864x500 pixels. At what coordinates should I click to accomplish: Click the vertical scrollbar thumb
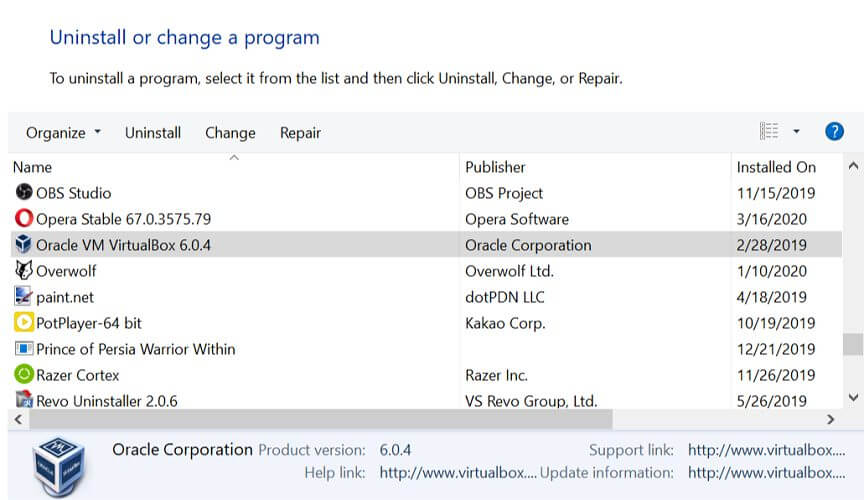coord(853,344)
